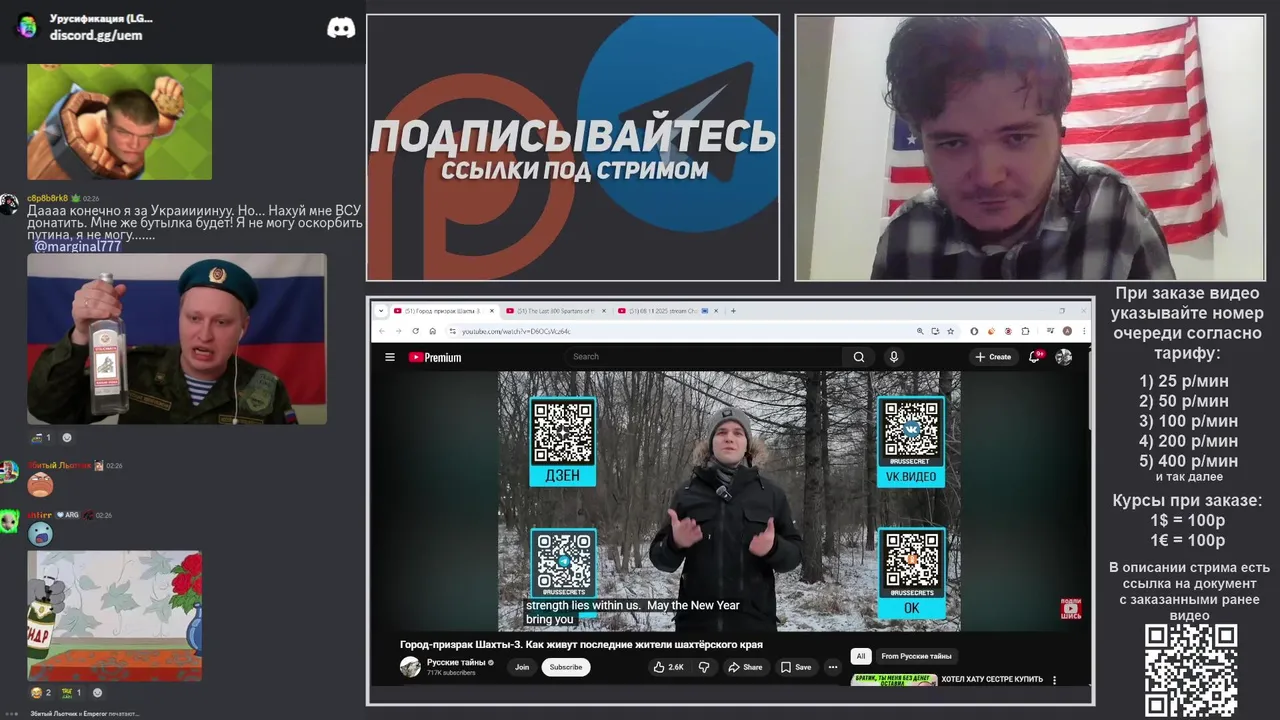Click the Create button on YouTube
The width and height of the screenshot is (1280, 720).
993,357
